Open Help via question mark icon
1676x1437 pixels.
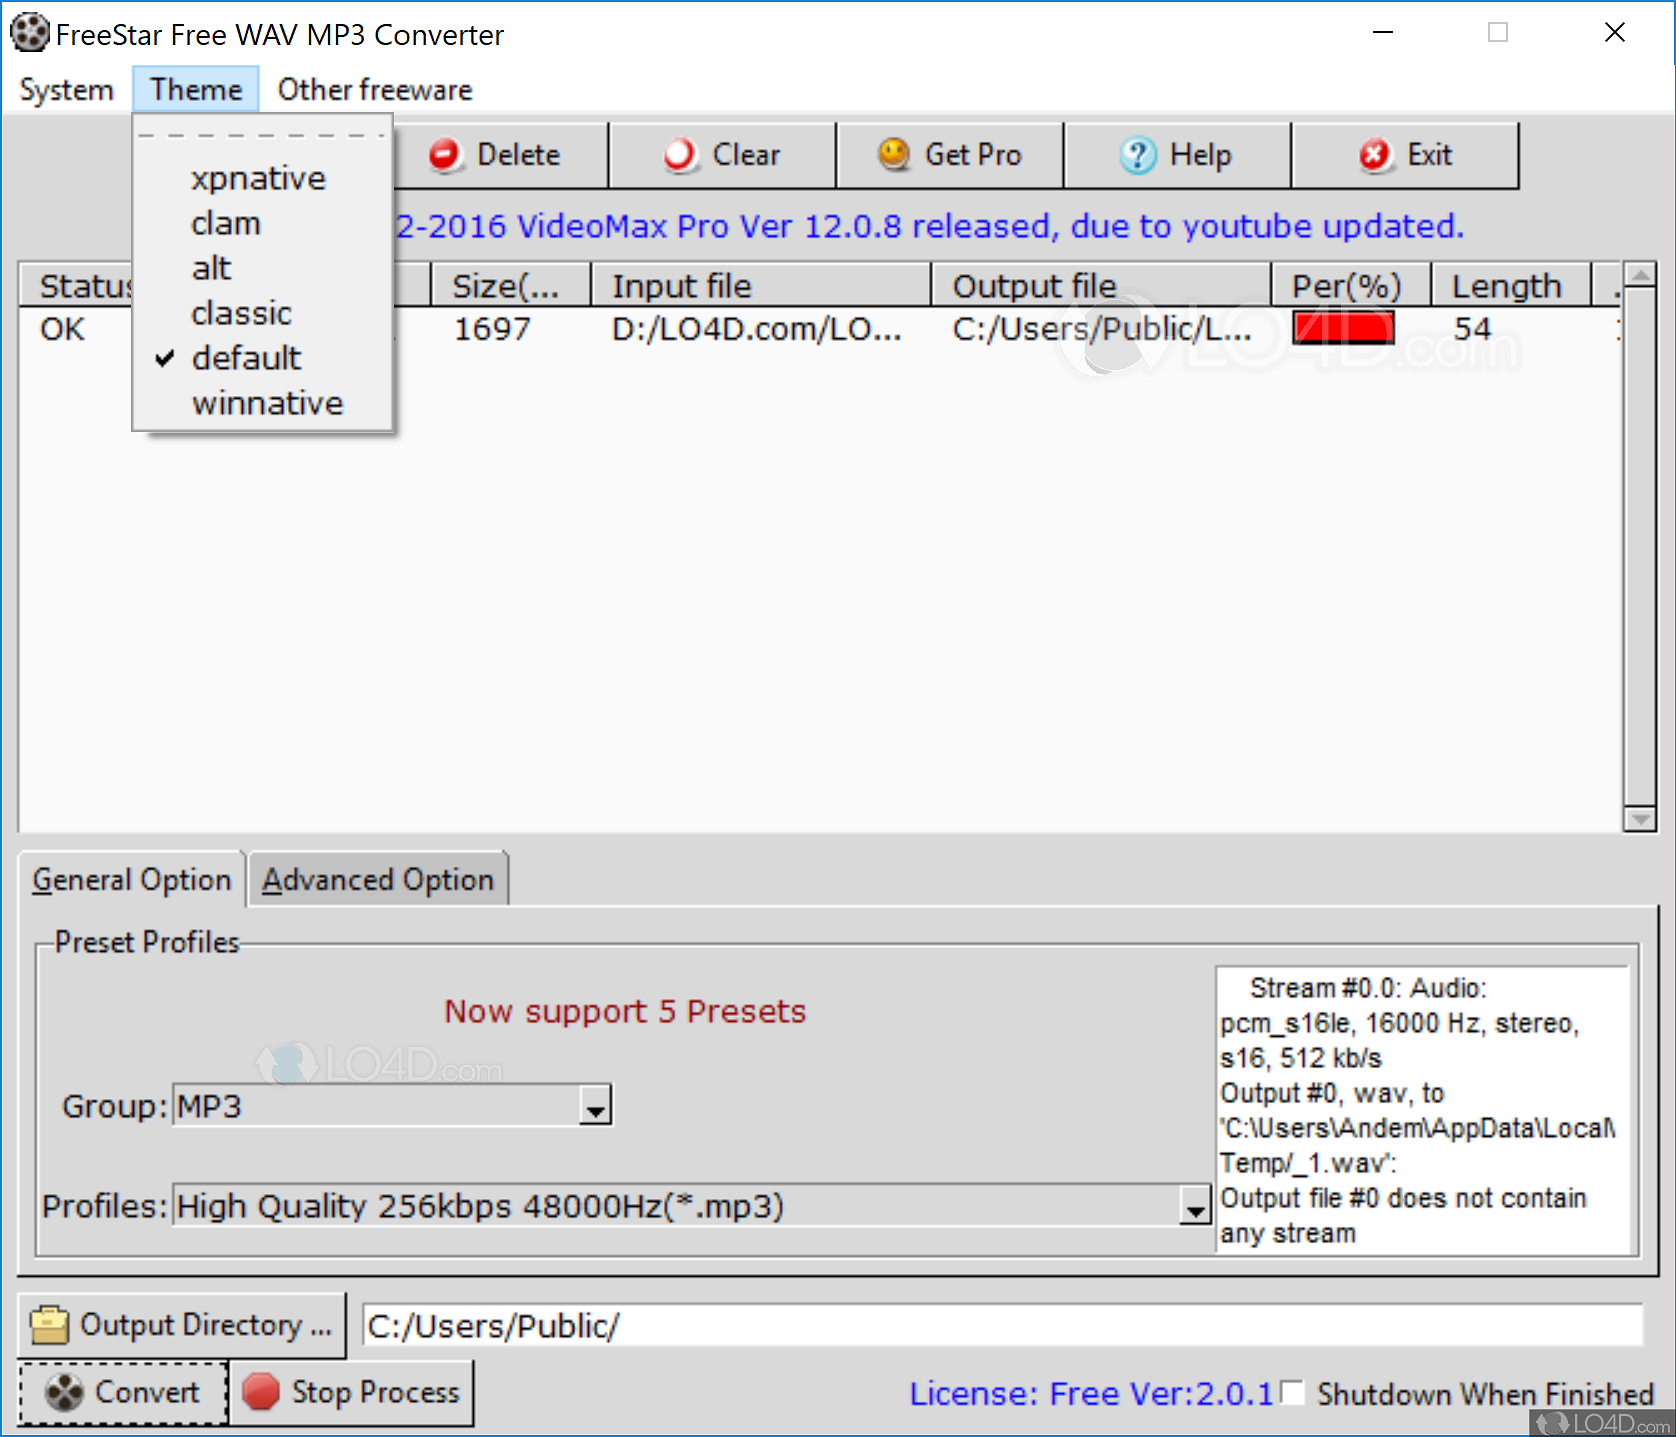1137,156
